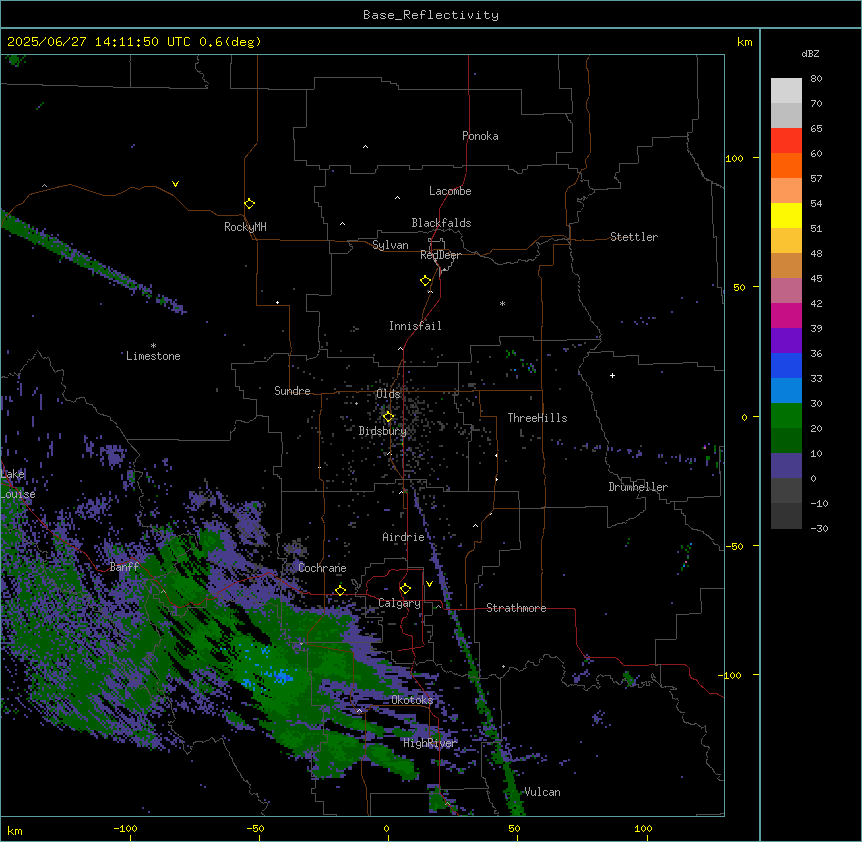Click the 65 value on the dBZ legend

point(816,129)
